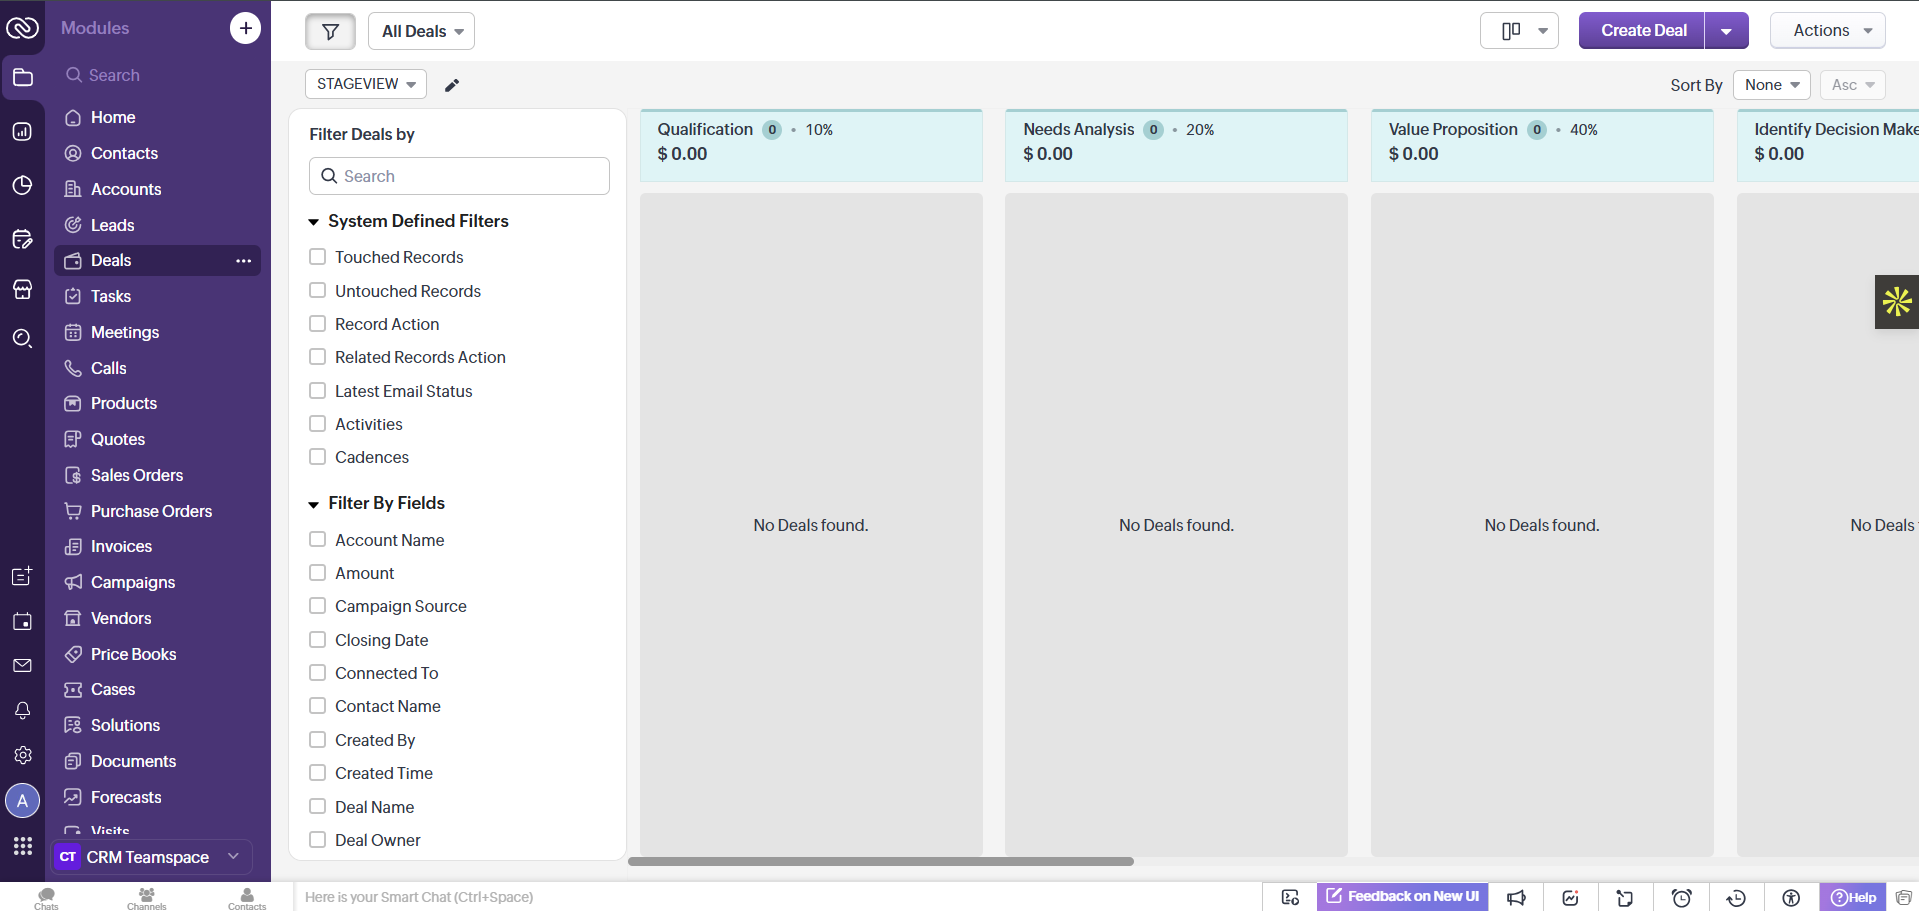Expand the Sort By None dropdown
This screenshot has width=1919, height=911.
pyautogui.click(x=1772, y=85)
